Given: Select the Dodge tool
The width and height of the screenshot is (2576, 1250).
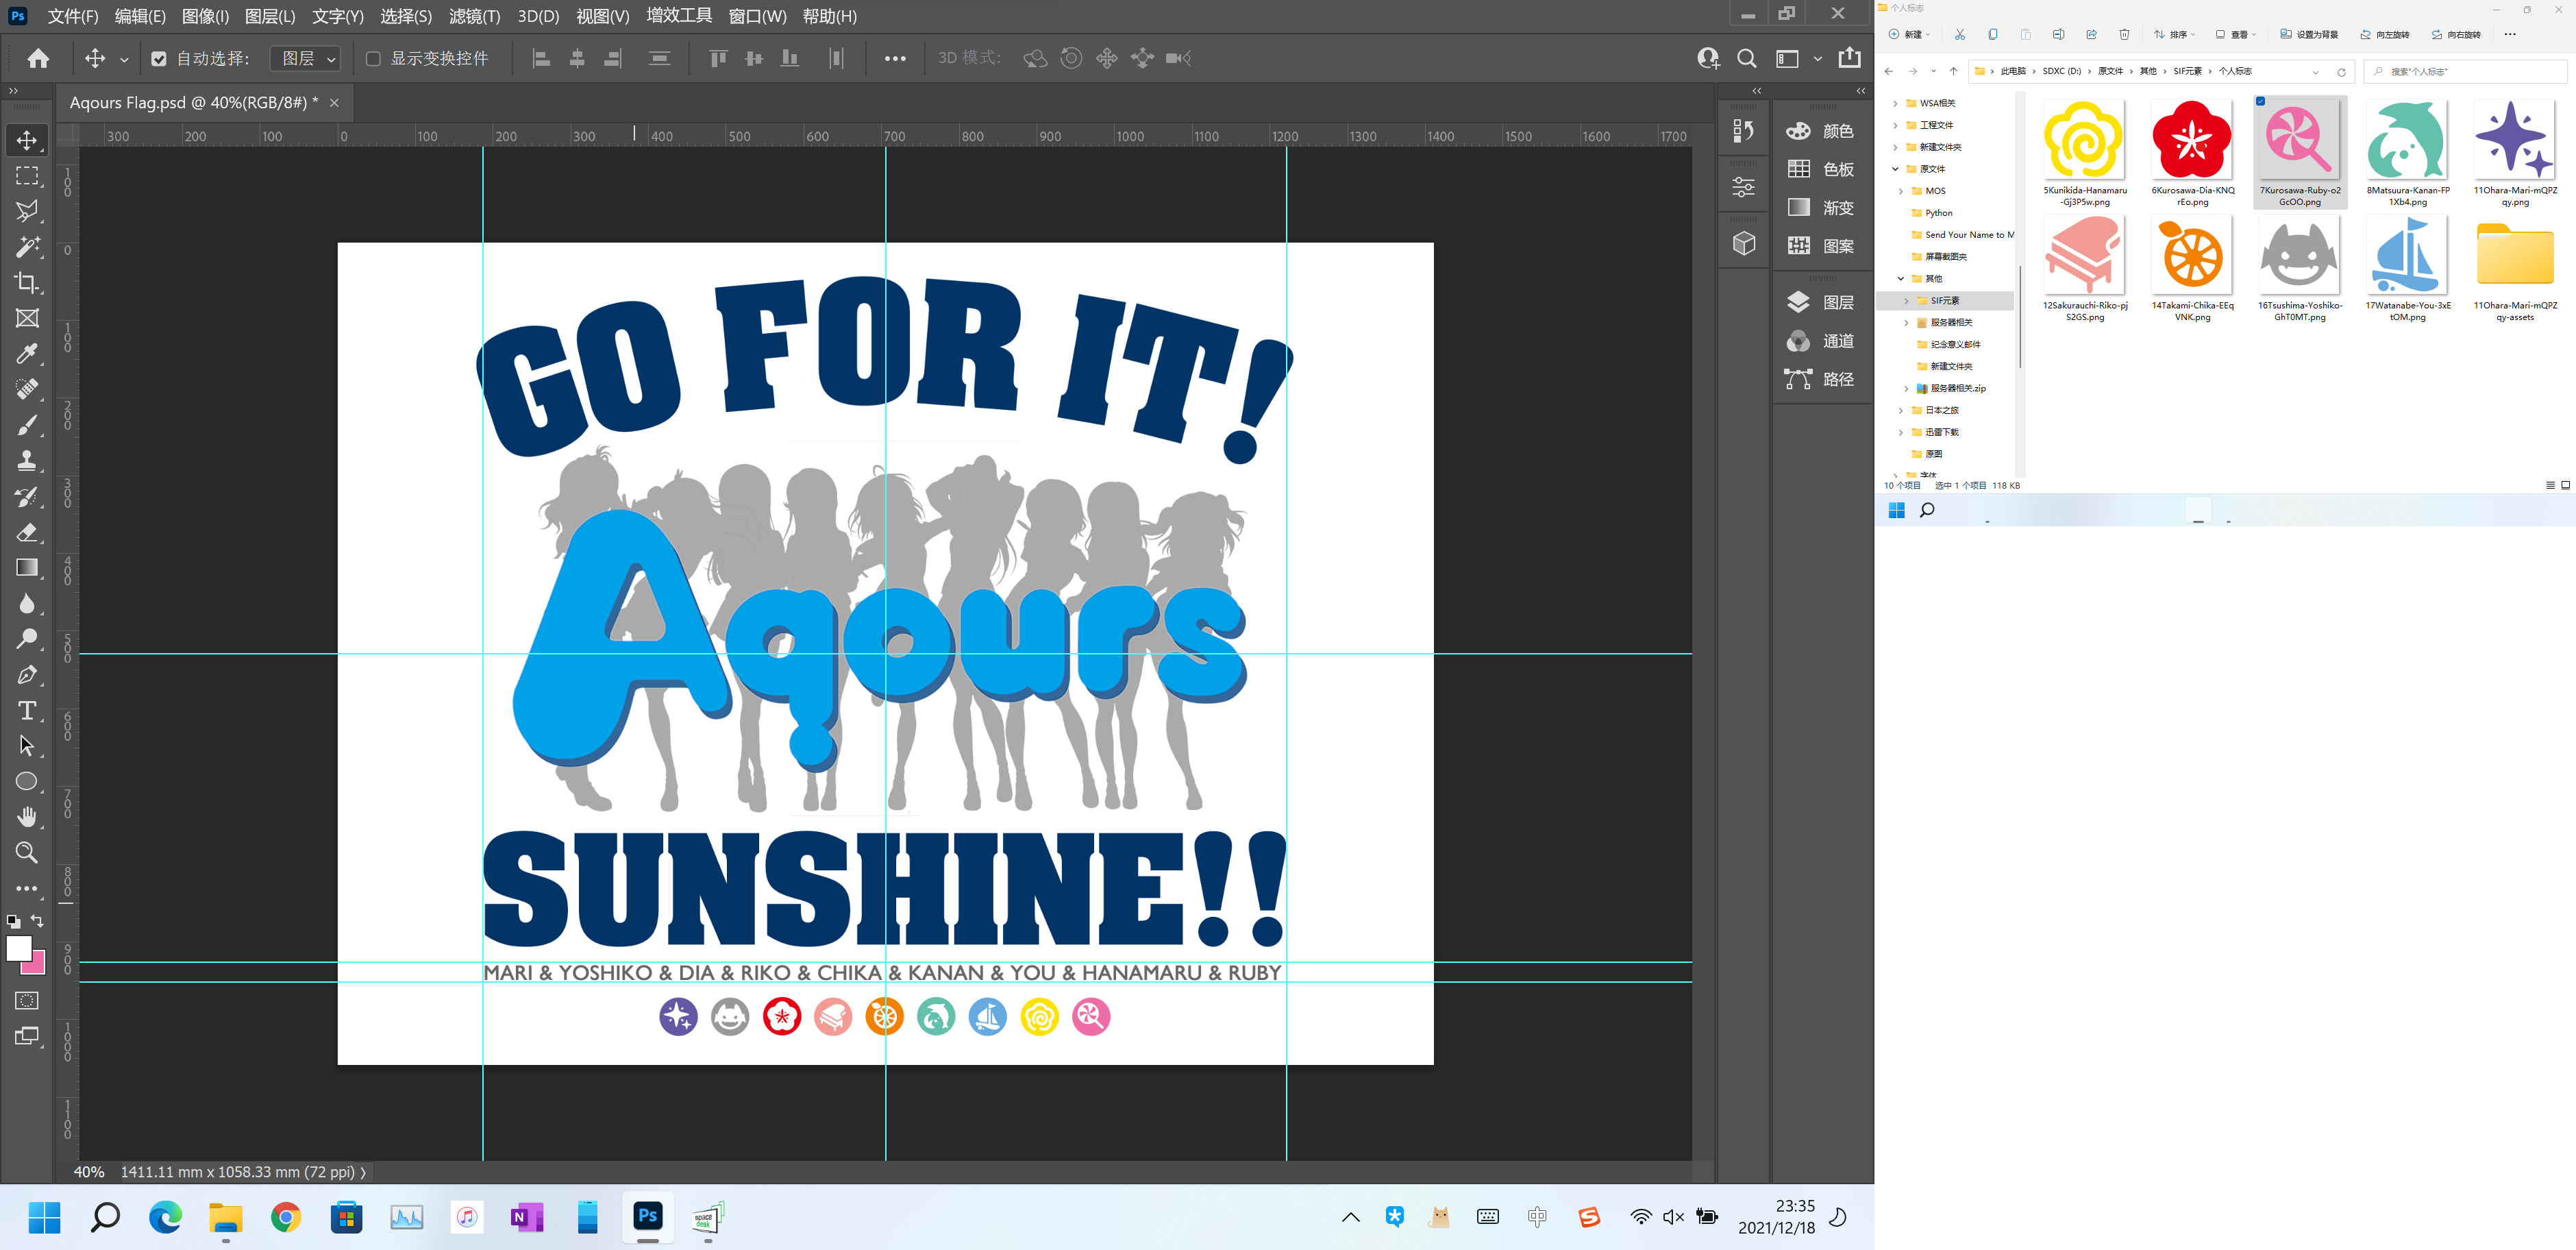Looking at the screenshot, I should pyautogui.click(x=27, y=639).
